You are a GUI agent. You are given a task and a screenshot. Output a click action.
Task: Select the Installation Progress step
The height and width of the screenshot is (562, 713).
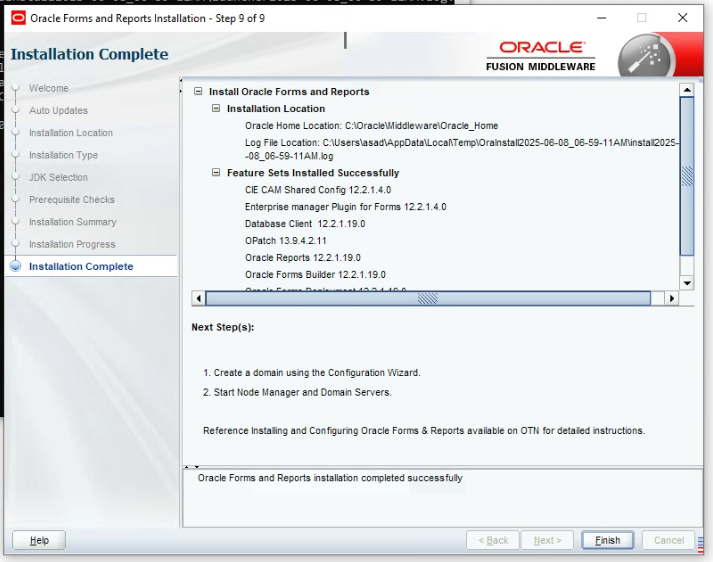72,244
